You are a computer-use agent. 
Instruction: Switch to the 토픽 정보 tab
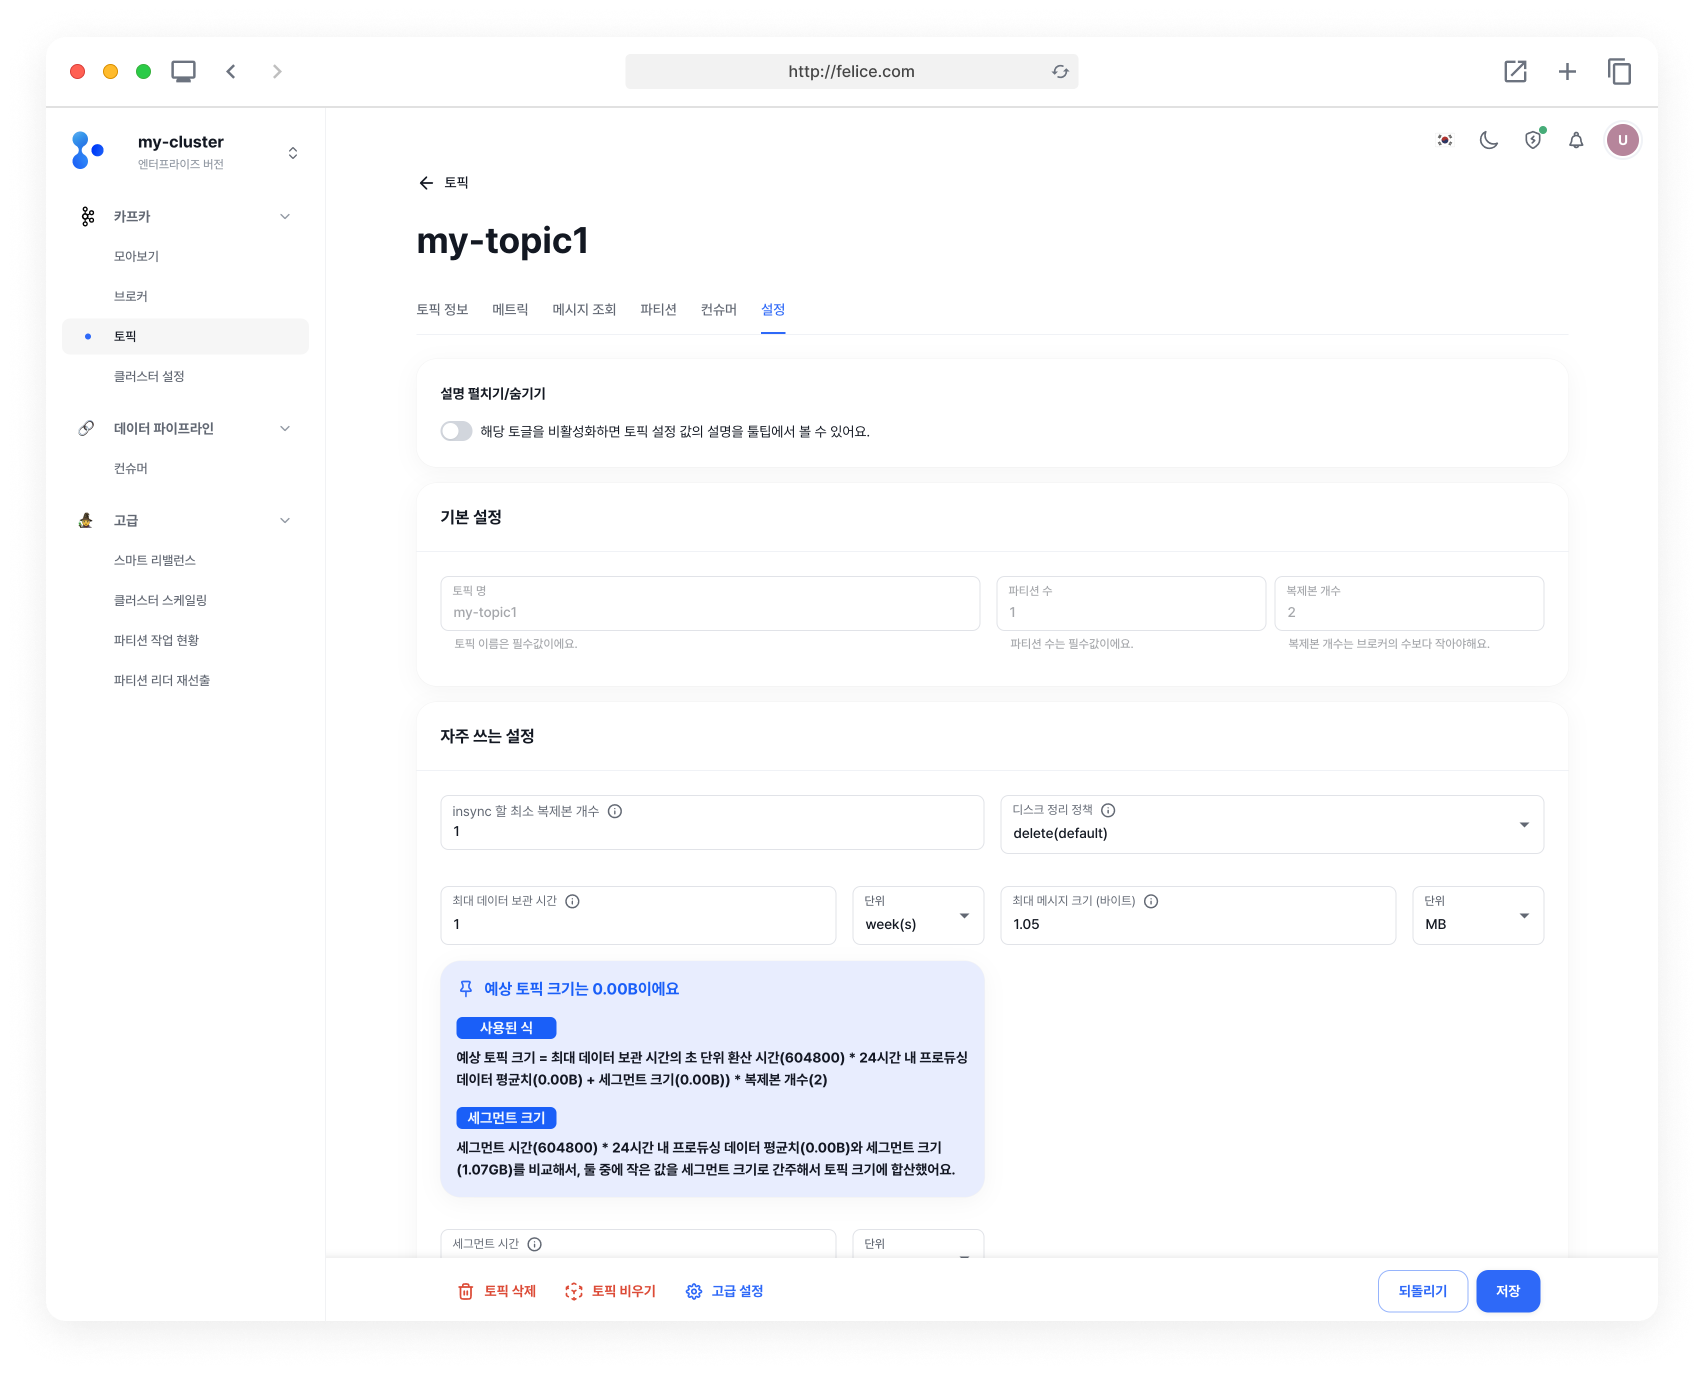[442, 310]
